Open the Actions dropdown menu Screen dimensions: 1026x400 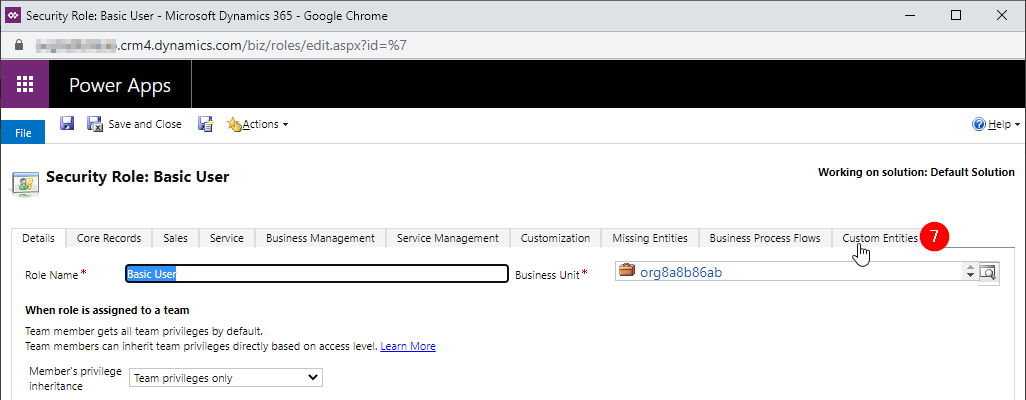point(258,124)
